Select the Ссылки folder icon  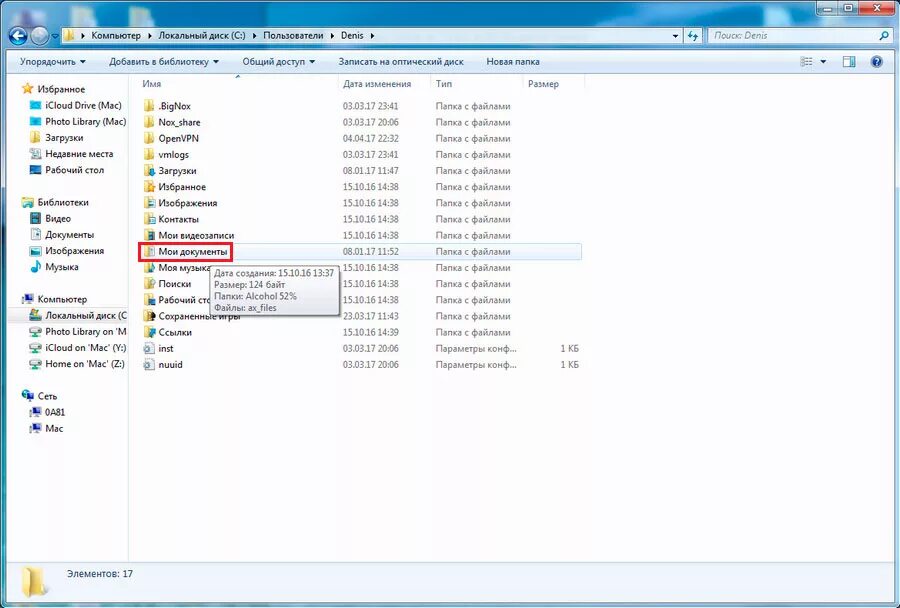pyautogui.click(x=149, y=332)
